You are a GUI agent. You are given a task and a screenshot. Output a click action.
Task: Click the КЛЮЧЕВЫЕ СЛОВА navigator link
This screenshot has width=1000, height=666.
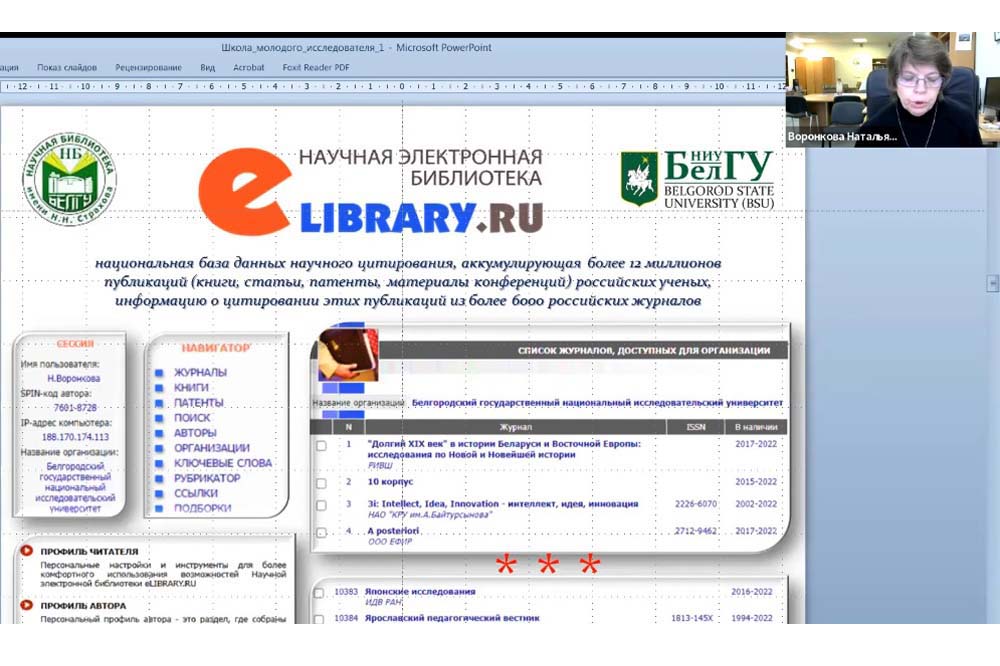pyautogui.click(x=222, y=463)
